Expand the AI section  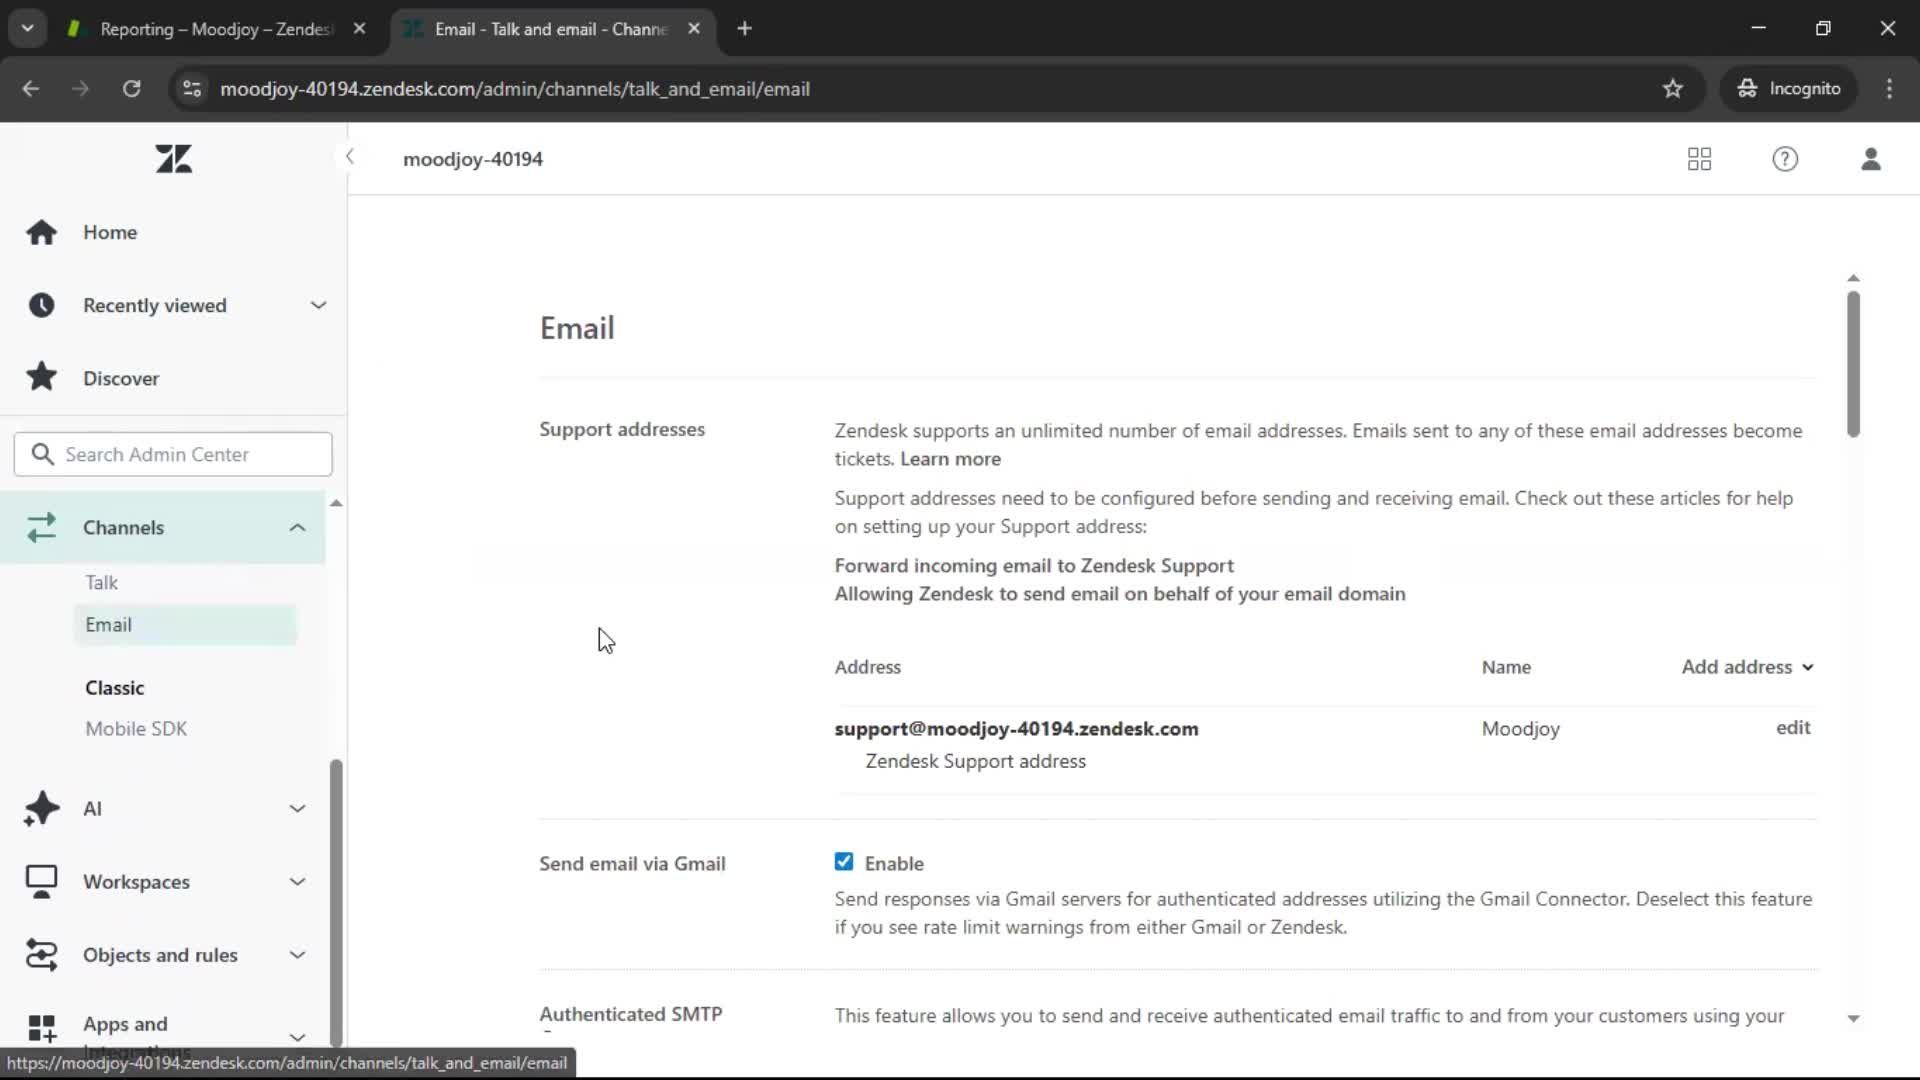coord(297,808)
